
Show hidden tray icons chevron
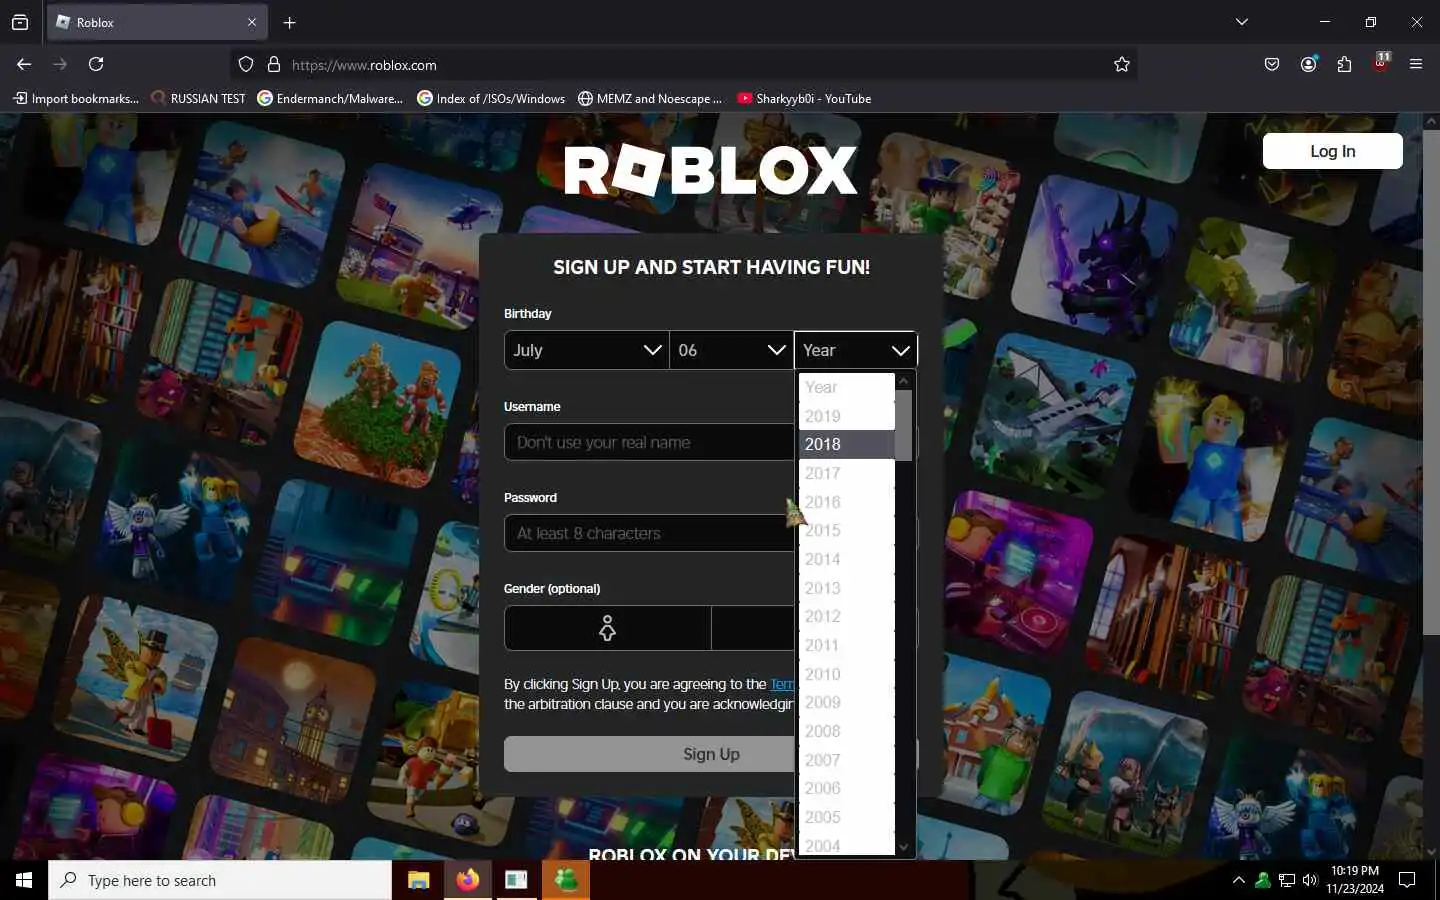[x=1239, y=880]
